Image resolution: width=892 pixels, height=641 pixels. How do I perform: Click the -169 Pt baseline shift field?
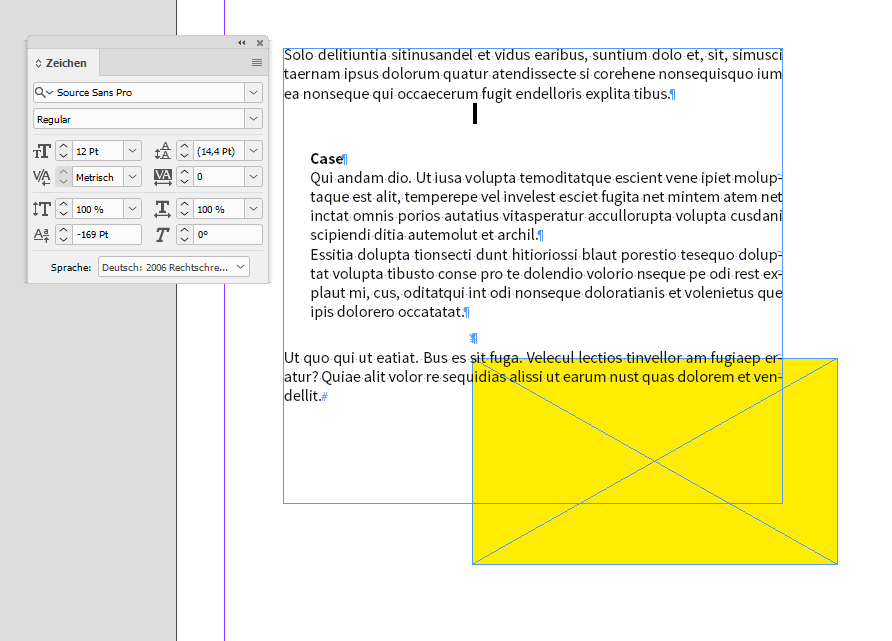(106, 234)
